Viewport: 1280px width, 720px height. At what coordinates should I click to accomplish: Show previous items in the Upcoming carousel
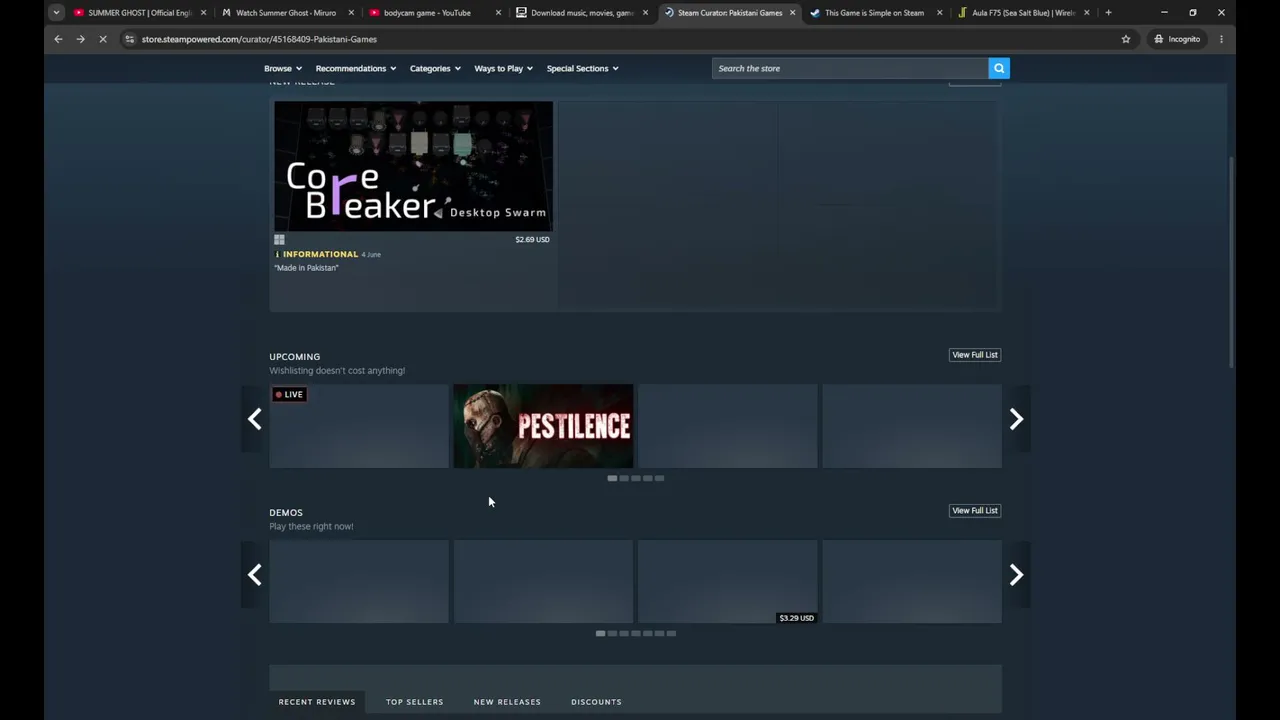(x=255, y=419)
